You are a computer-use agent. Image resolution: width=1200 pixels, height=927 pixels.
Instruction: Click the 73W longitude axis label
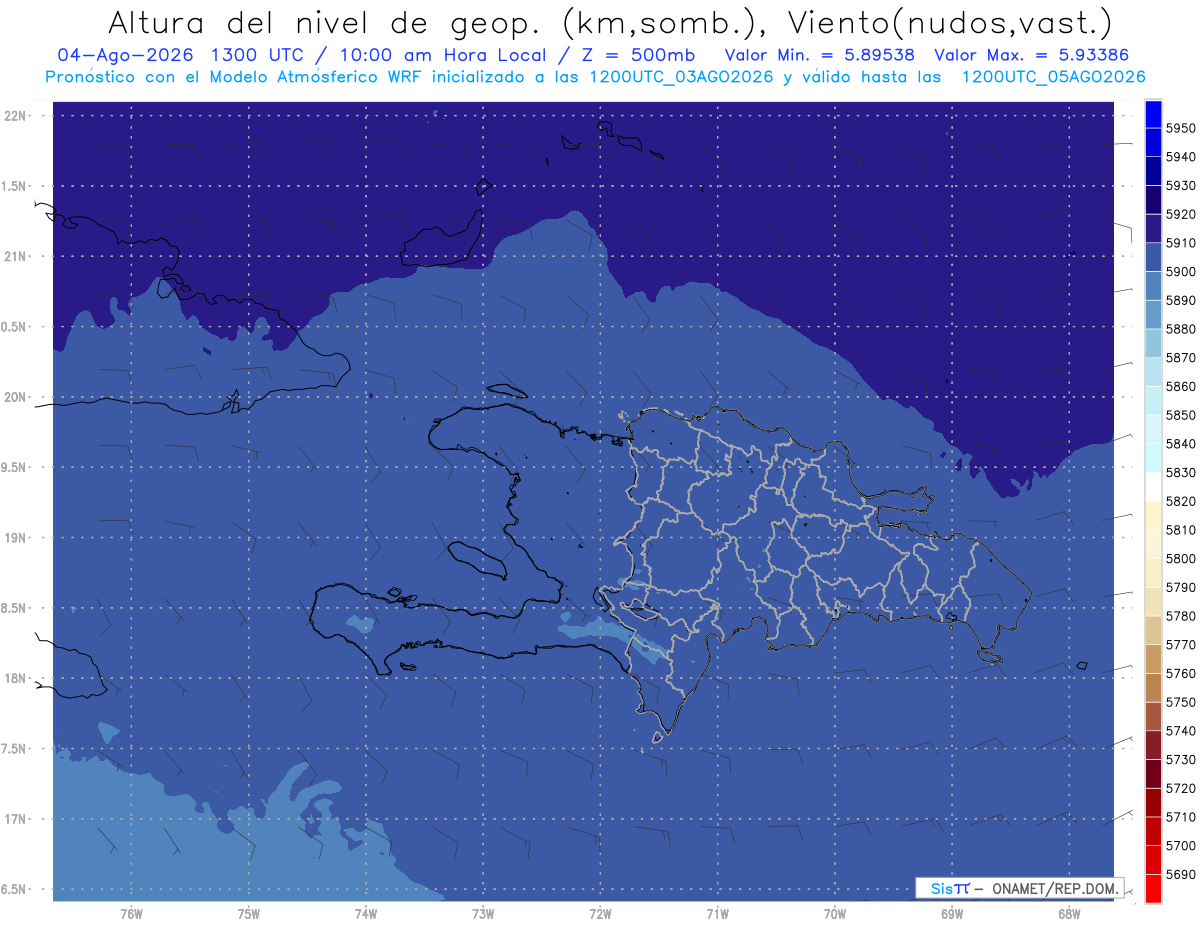pyautogui.click(x=483, y=912)
